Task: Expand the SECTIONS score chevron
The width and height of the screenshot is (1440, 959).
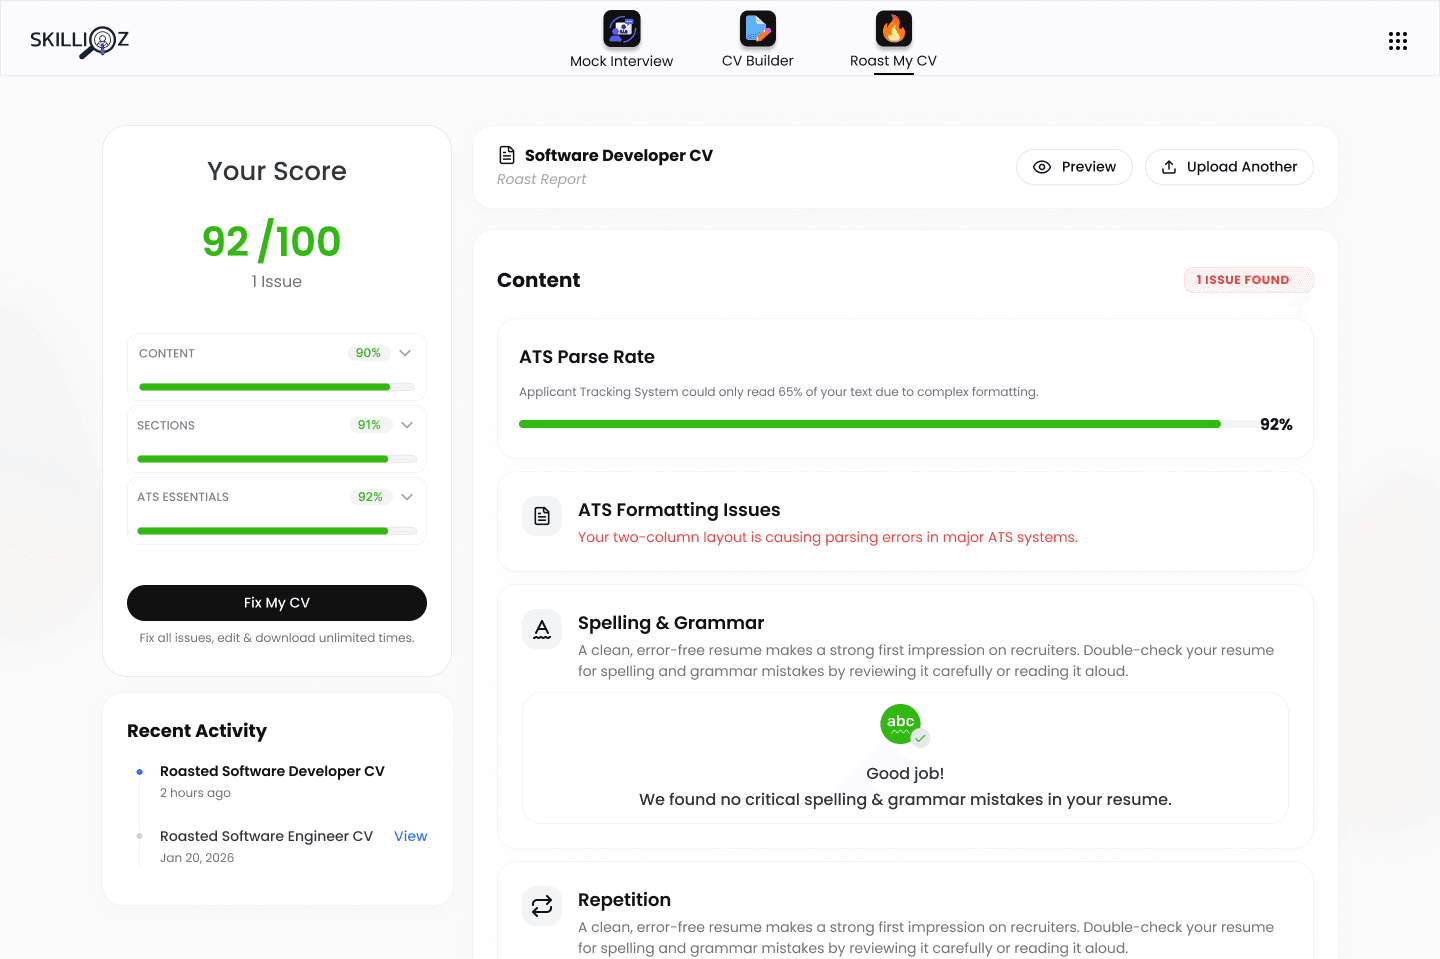Action: [407, 425]
